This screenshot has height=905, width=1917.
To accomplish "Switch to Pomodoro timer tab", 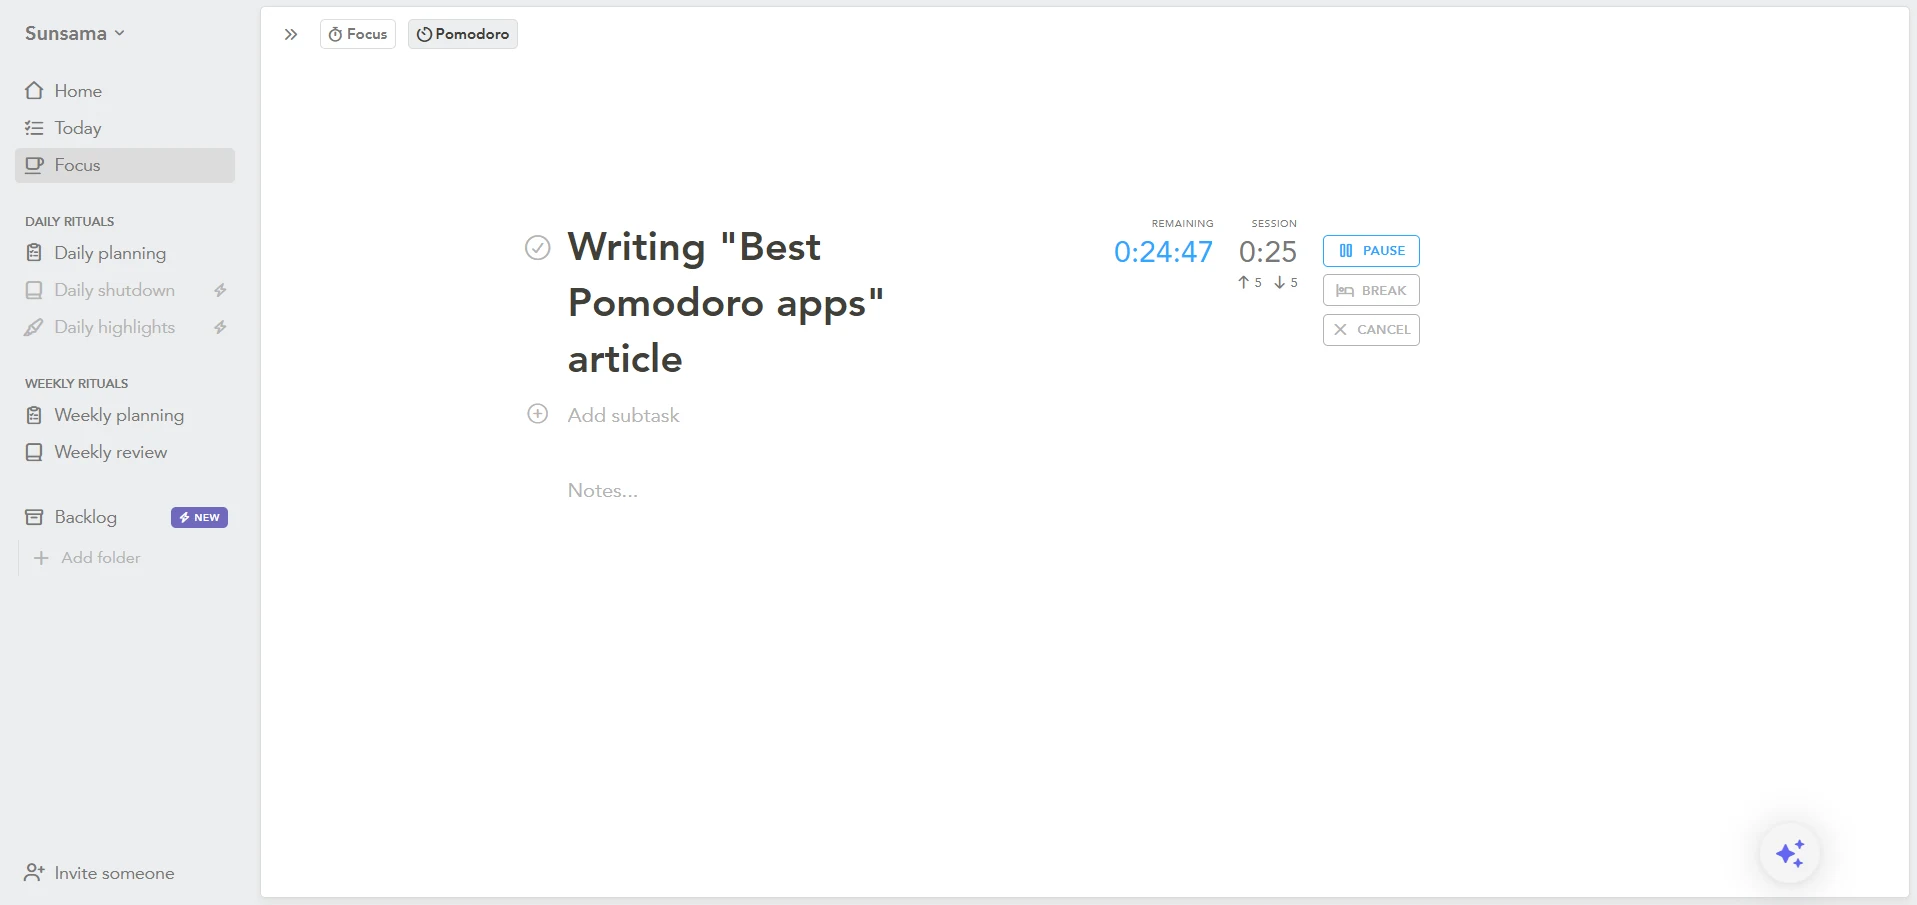I will pos(463,34).
